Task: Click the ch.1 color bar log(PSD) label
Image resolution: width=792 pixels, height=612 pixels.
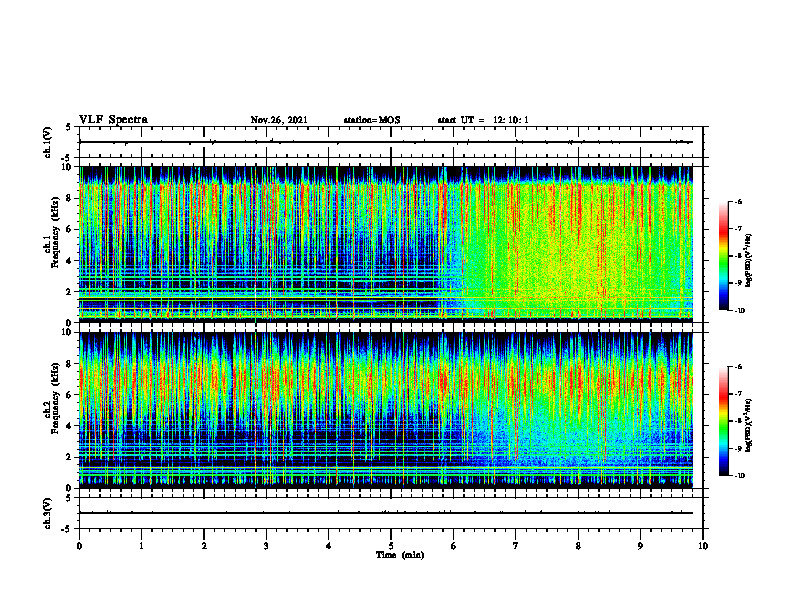Action: tap(749, 261)
